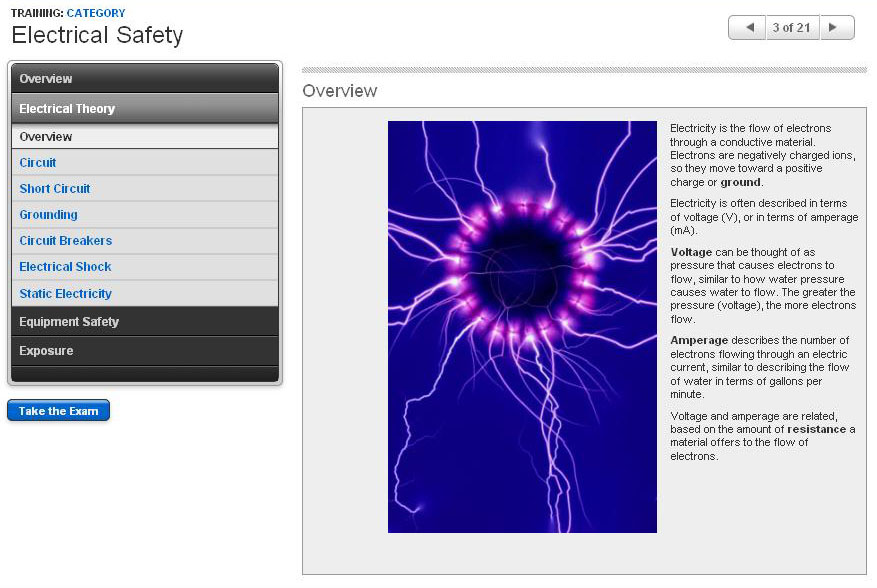Collapse the Electrical Theory section header

click(x=145, y=108)
